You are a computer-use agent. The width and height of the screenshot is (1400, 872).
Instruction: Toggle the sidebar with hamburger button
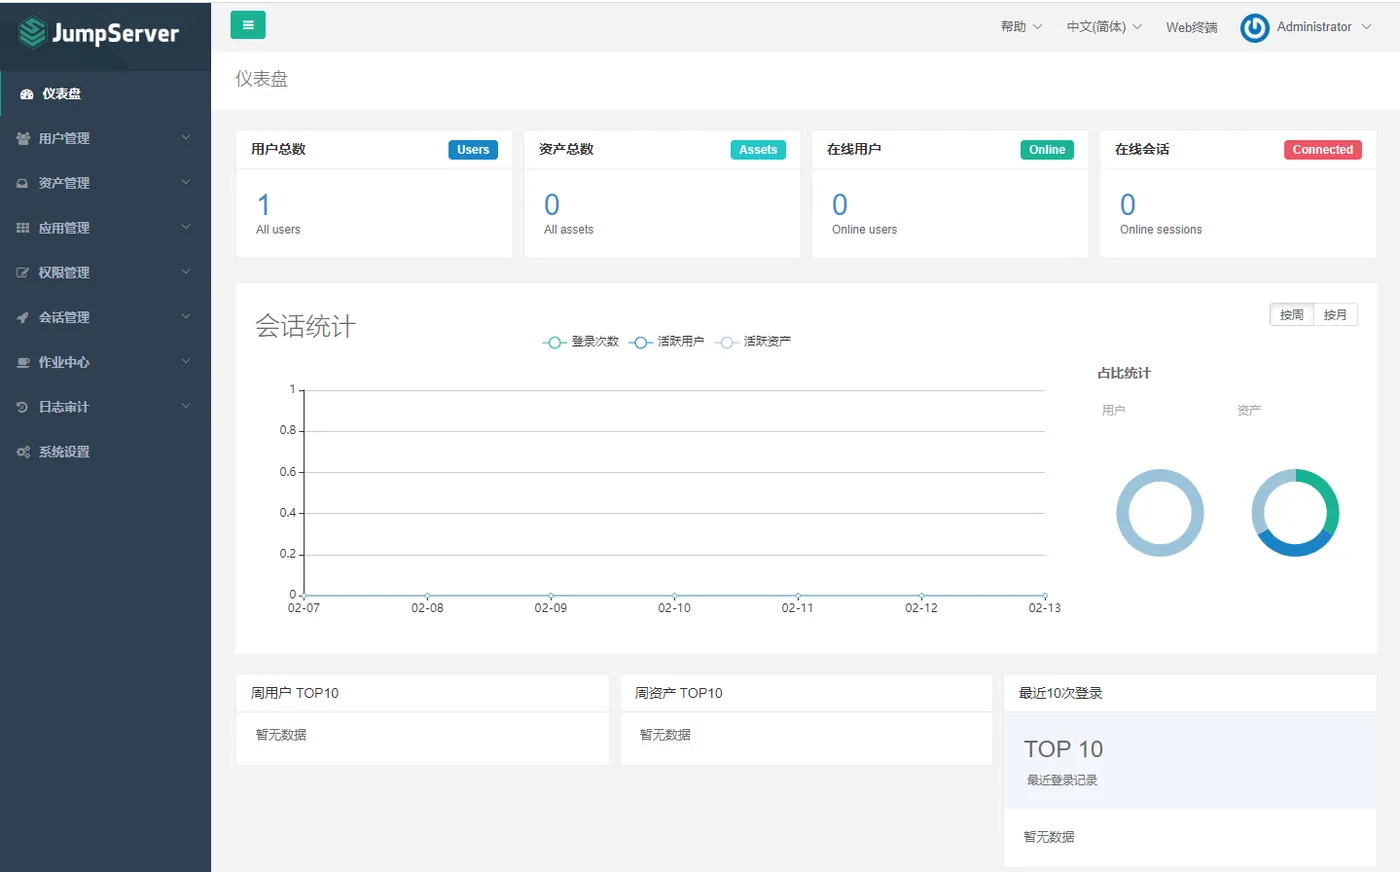pyautogui.click(x=248, y=25)
